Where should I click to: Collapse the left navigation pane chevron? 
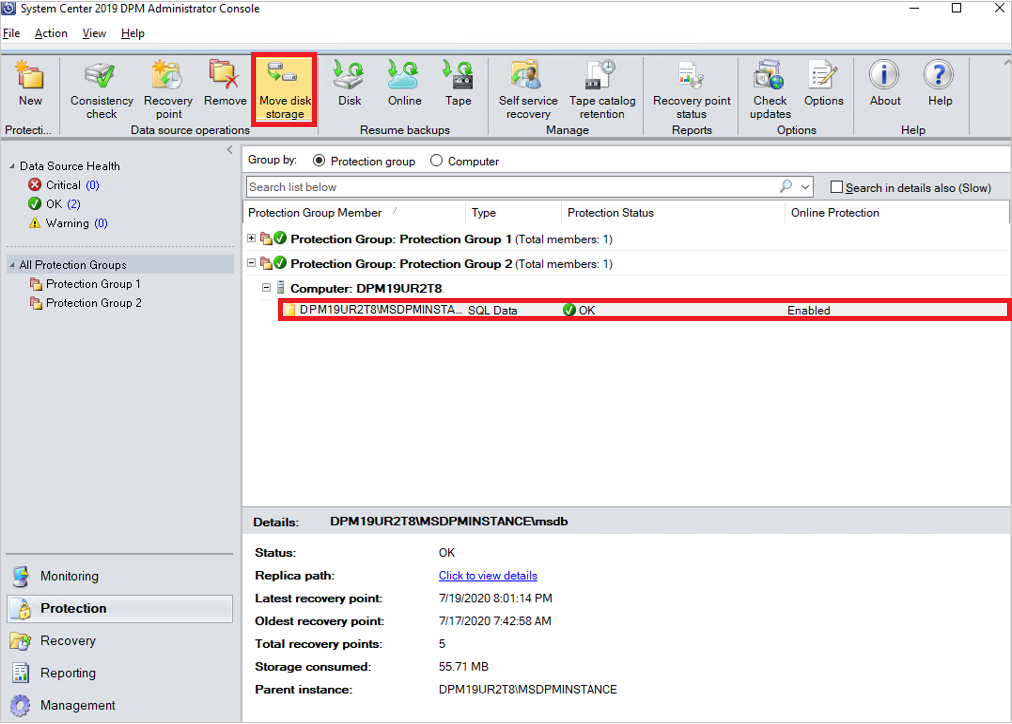click(230, 150)
